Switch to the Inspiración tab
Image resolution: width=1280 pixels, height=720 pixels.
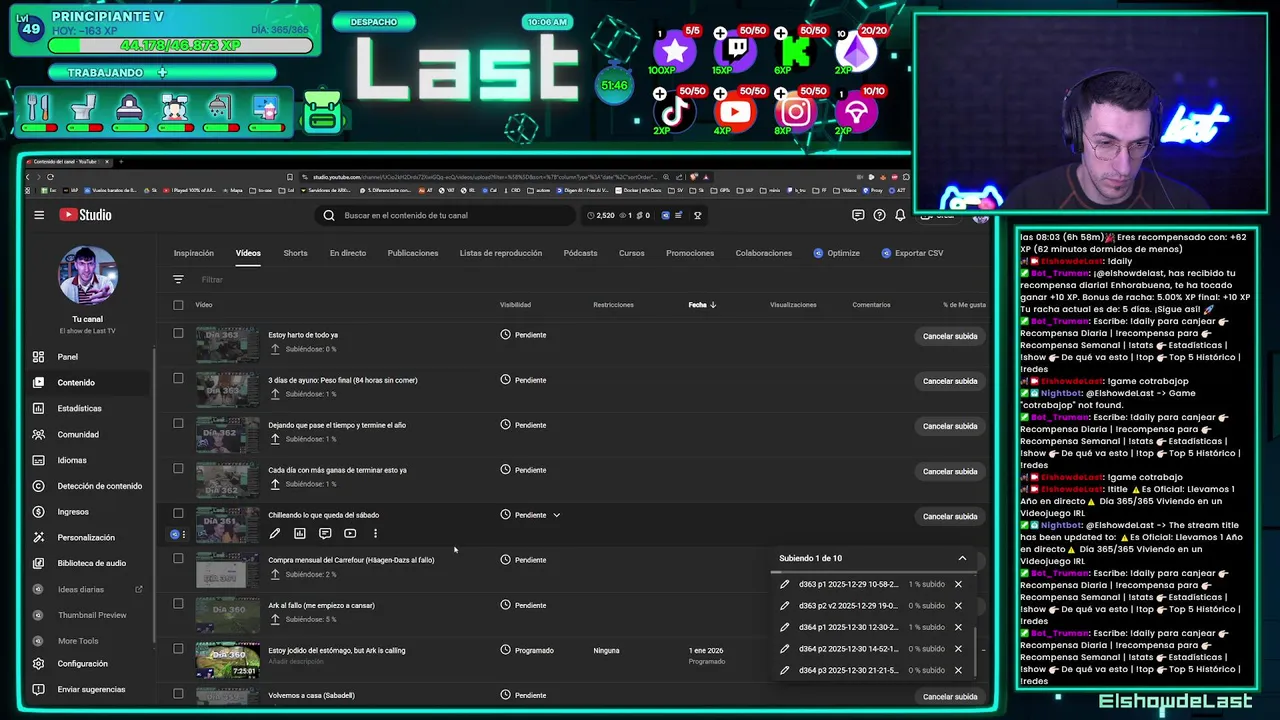194,253
